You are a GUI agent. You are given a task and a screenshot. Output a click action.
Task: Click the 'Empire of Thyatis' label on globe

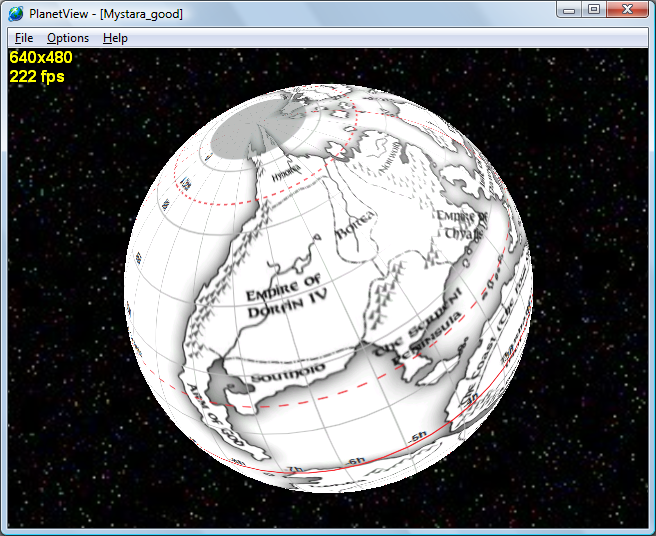462,225
